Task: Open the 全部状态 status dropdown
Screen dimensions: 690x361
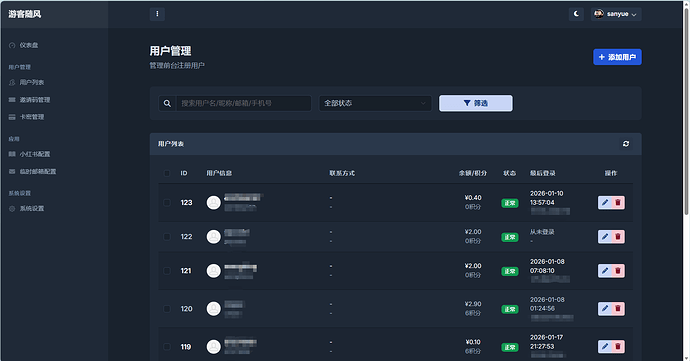Action: tap(375, 103)
